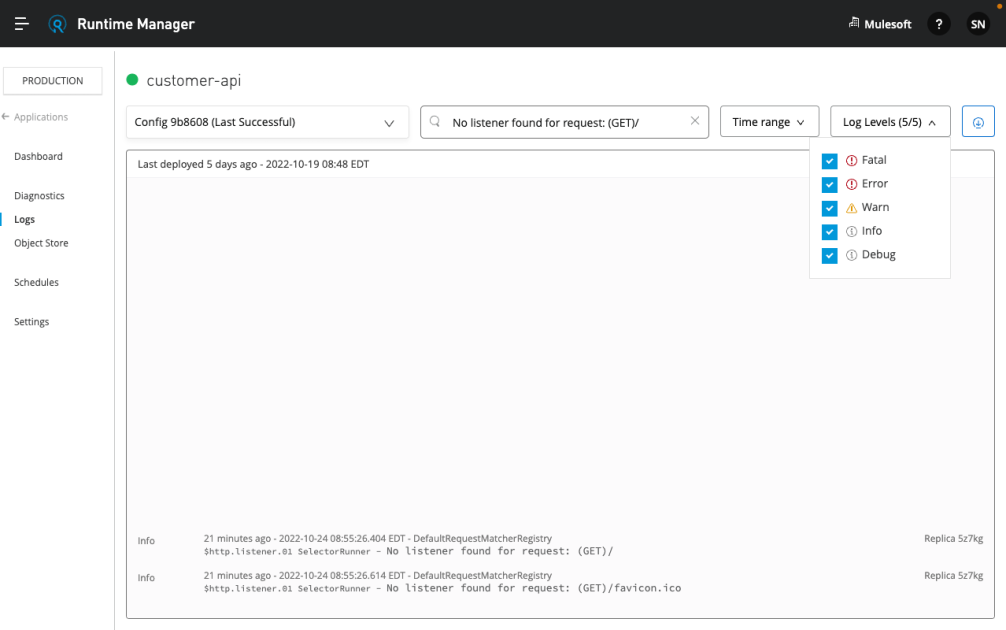This screenshot has height=630, width=1006.
Task: Disable the Debug log level
Action: pos(829,255)
